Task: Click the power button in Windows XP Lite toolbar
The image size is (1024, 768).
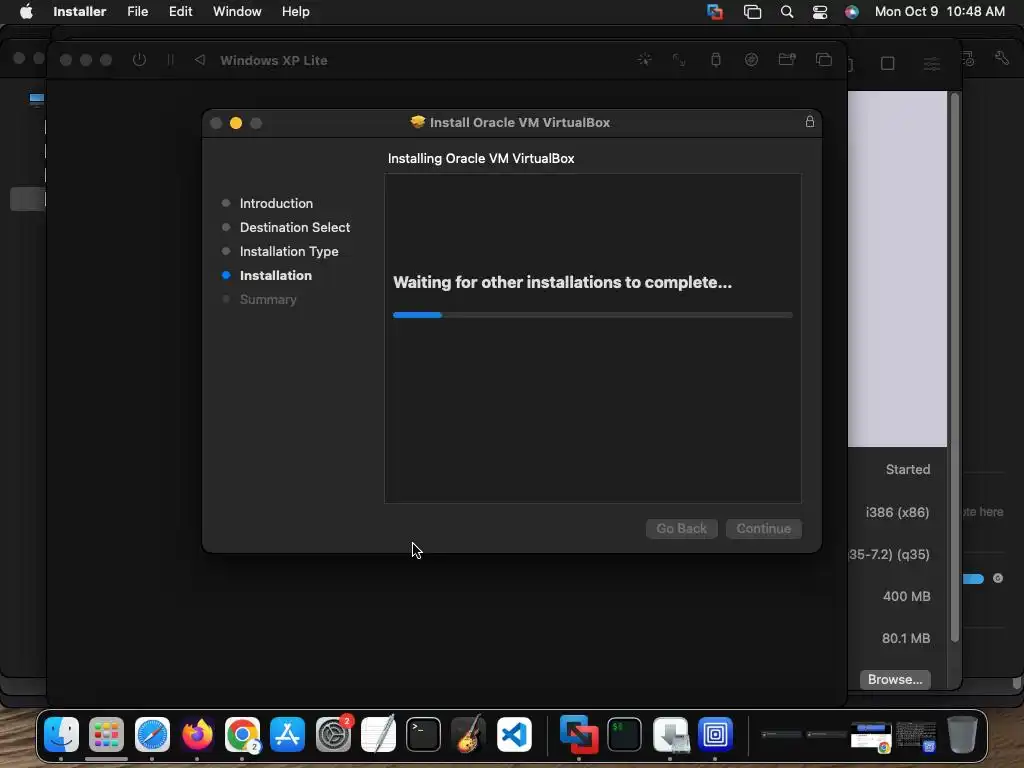Action: click(139, 60)
